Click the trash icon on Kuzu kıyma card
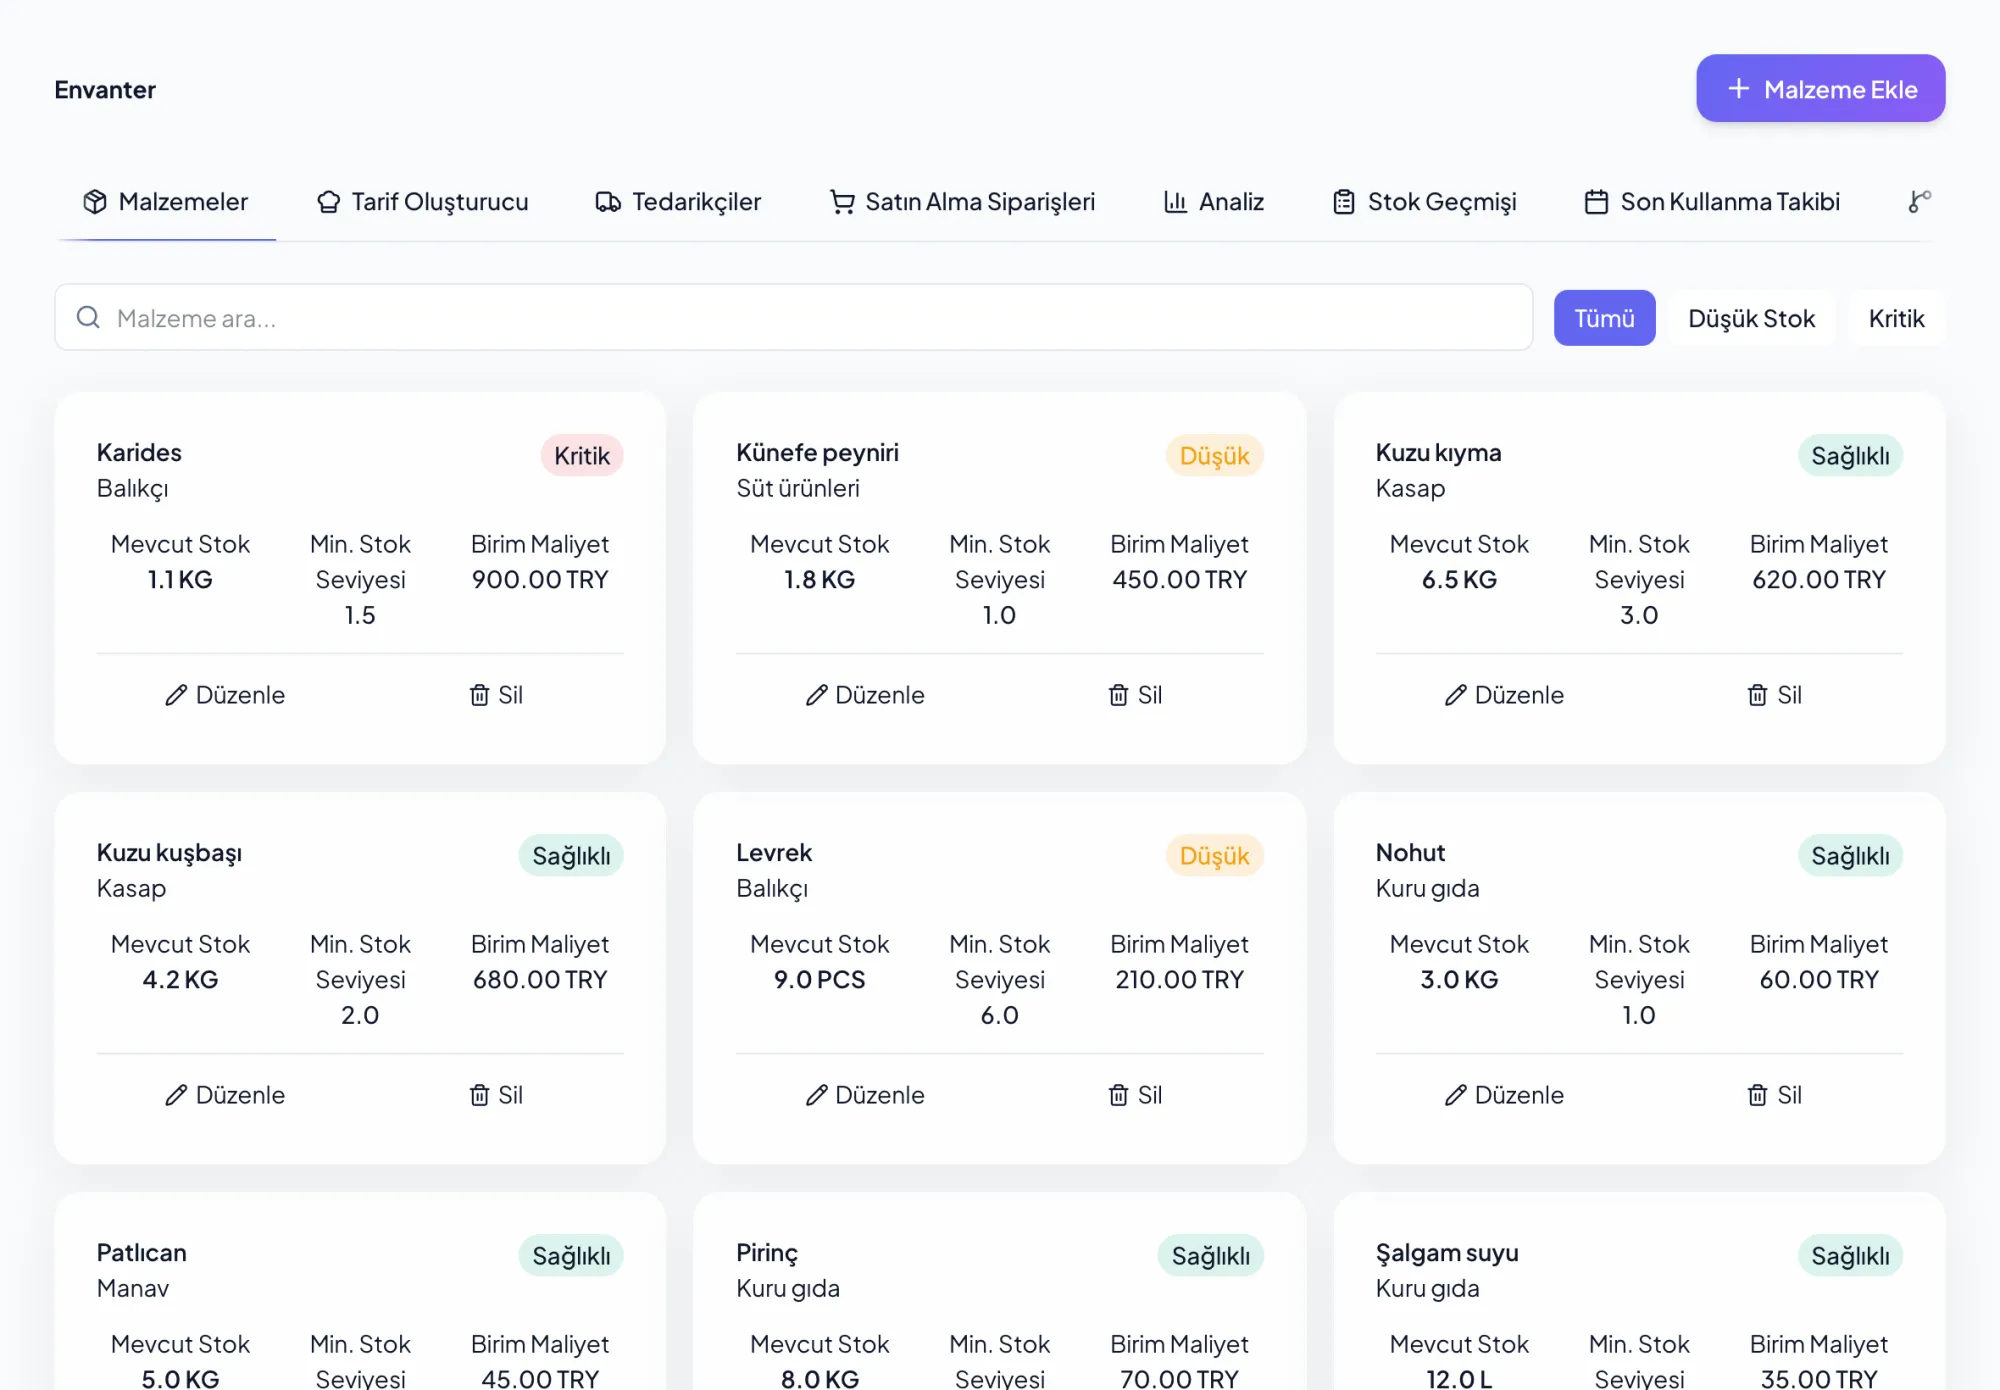2000x1390 pixels. (1757, 695)
